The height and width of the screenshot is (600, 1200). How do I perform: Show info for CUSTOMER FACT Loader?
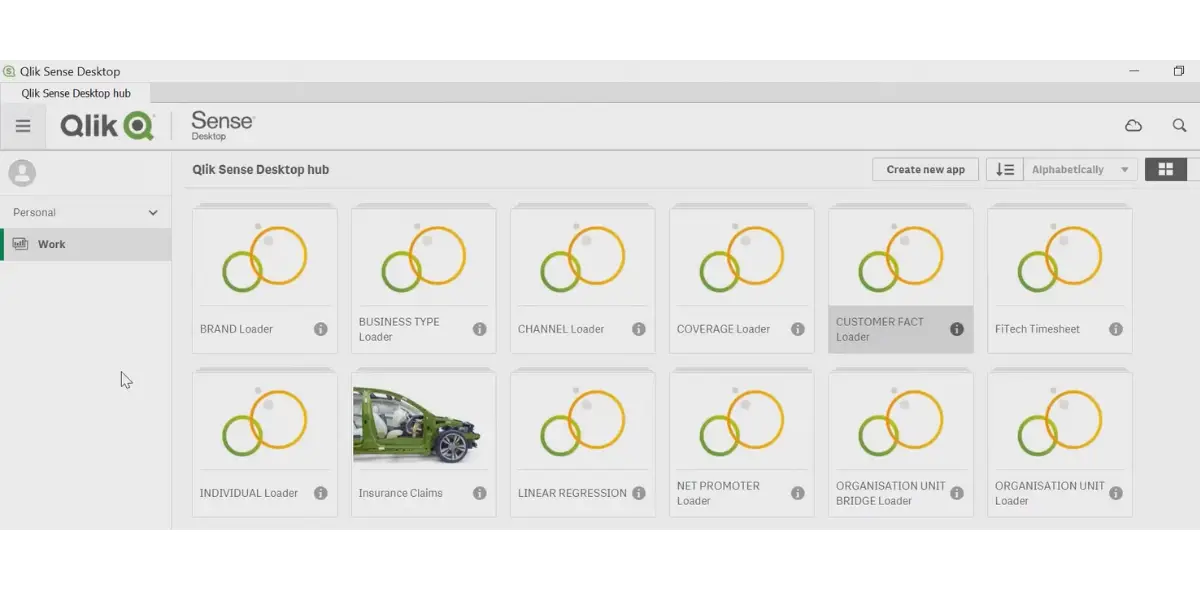(957, 329)
